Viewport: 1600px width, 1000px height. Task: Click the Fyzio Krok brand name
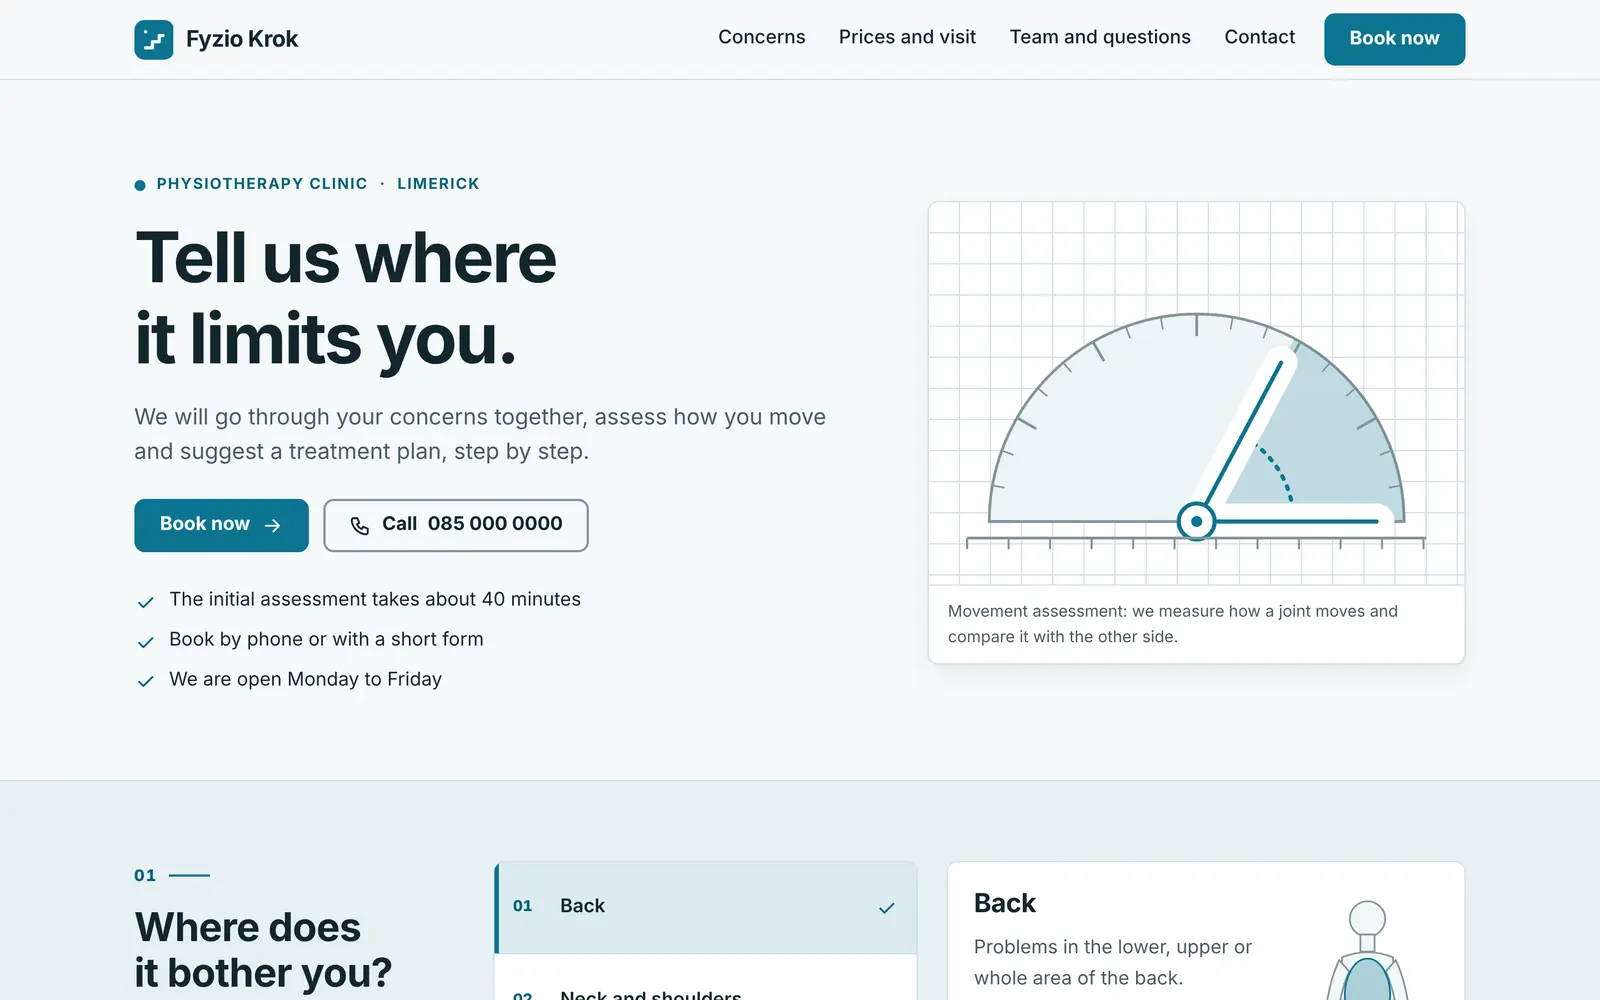click(x=242, y=39)
